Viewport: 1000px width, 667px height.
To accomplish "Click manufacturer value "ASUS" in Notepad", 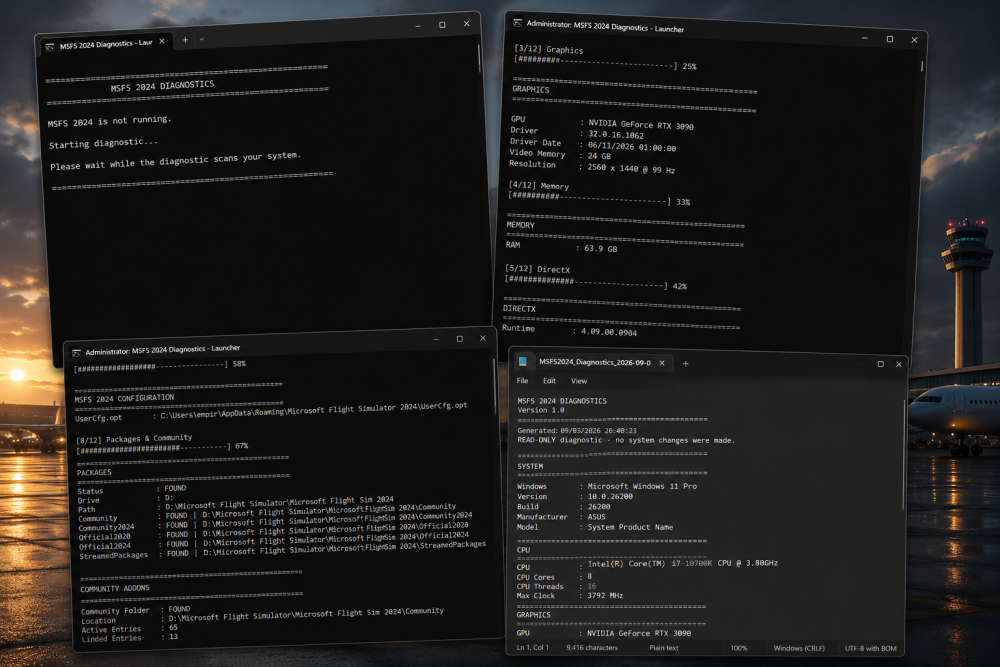I will [596, 517].
